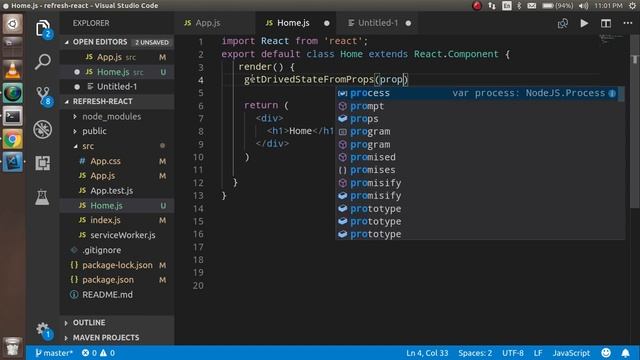Click the Visual Studio Code dock icon
This screenshot has width=640, height=360.
(x=13, y=162)
